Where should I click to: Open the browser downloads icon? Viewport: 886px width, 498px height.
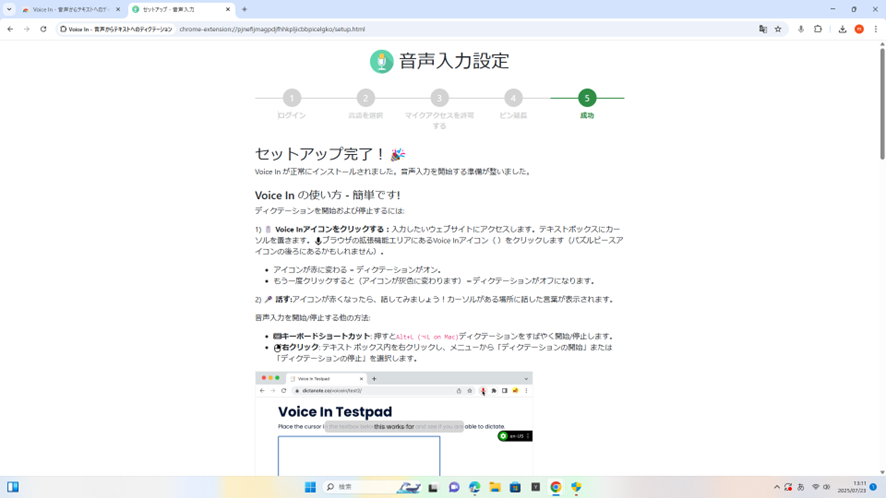pos(842,29)
